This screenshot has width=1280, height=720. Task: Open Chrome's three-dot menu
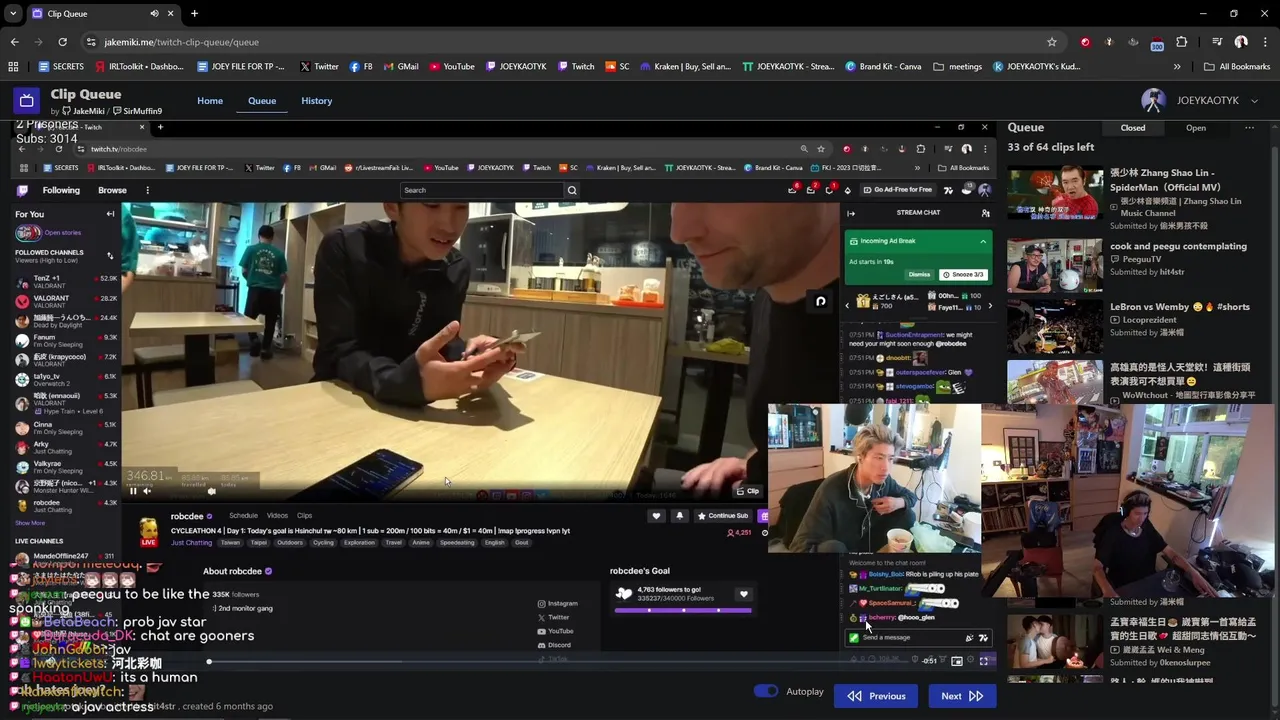click(1264, 42)
